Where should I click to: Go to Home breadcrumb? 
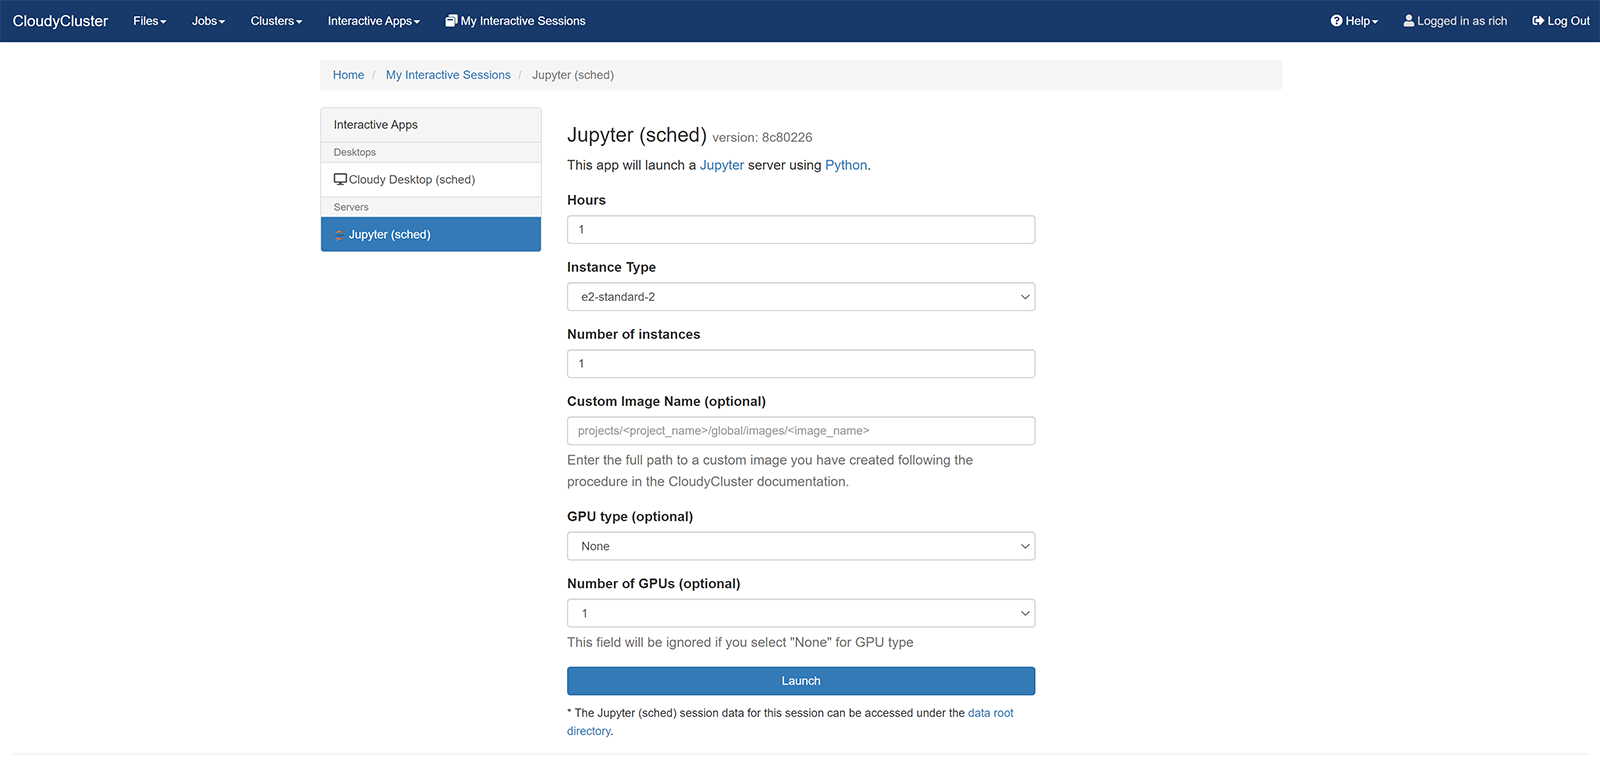click(x=348, y=75)
